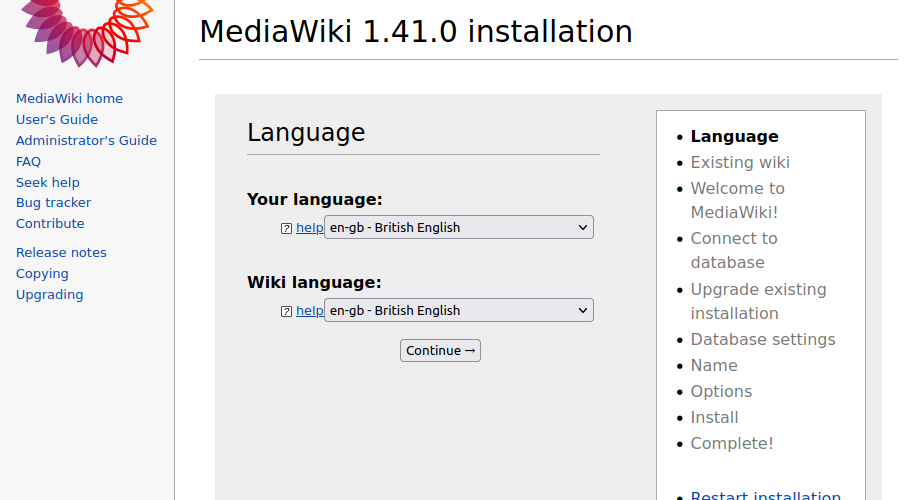The height and width of the screenshot is (500, 918).
Task: View the Release notes link
Action: coord(61,252)
